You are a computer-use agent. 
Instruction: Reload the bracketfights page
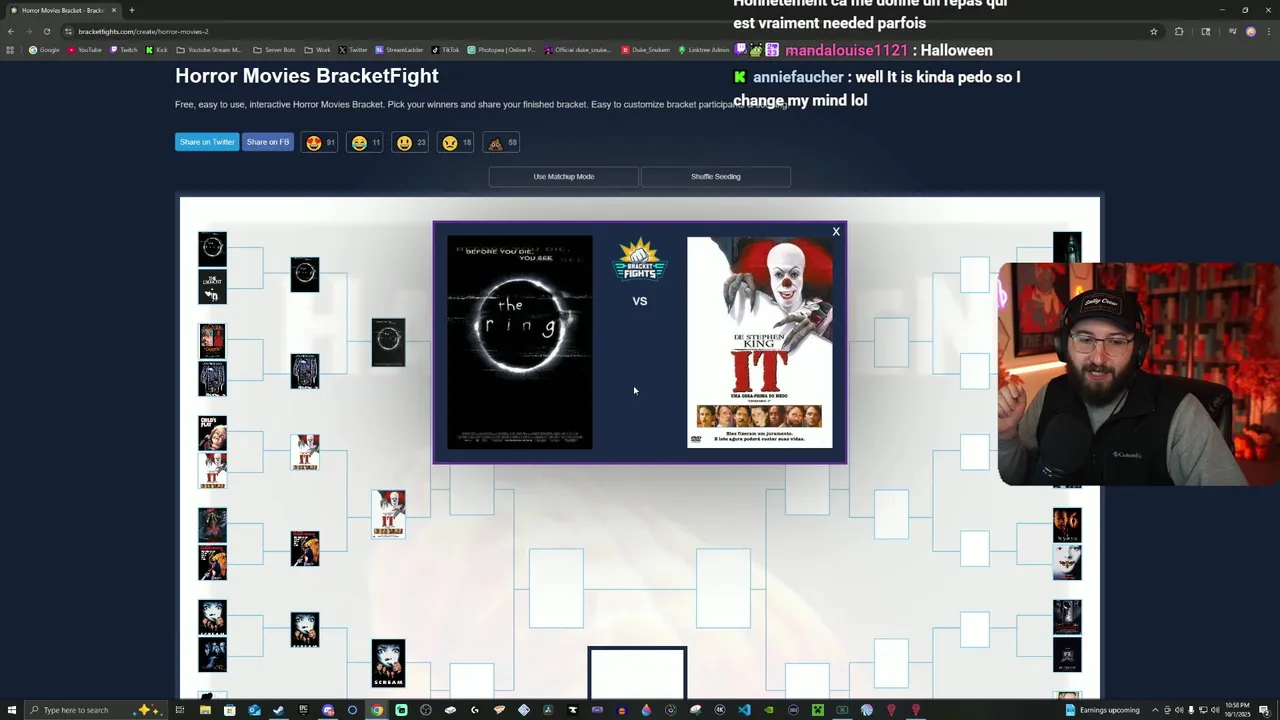pyautogui.click(x=46, y=31)
